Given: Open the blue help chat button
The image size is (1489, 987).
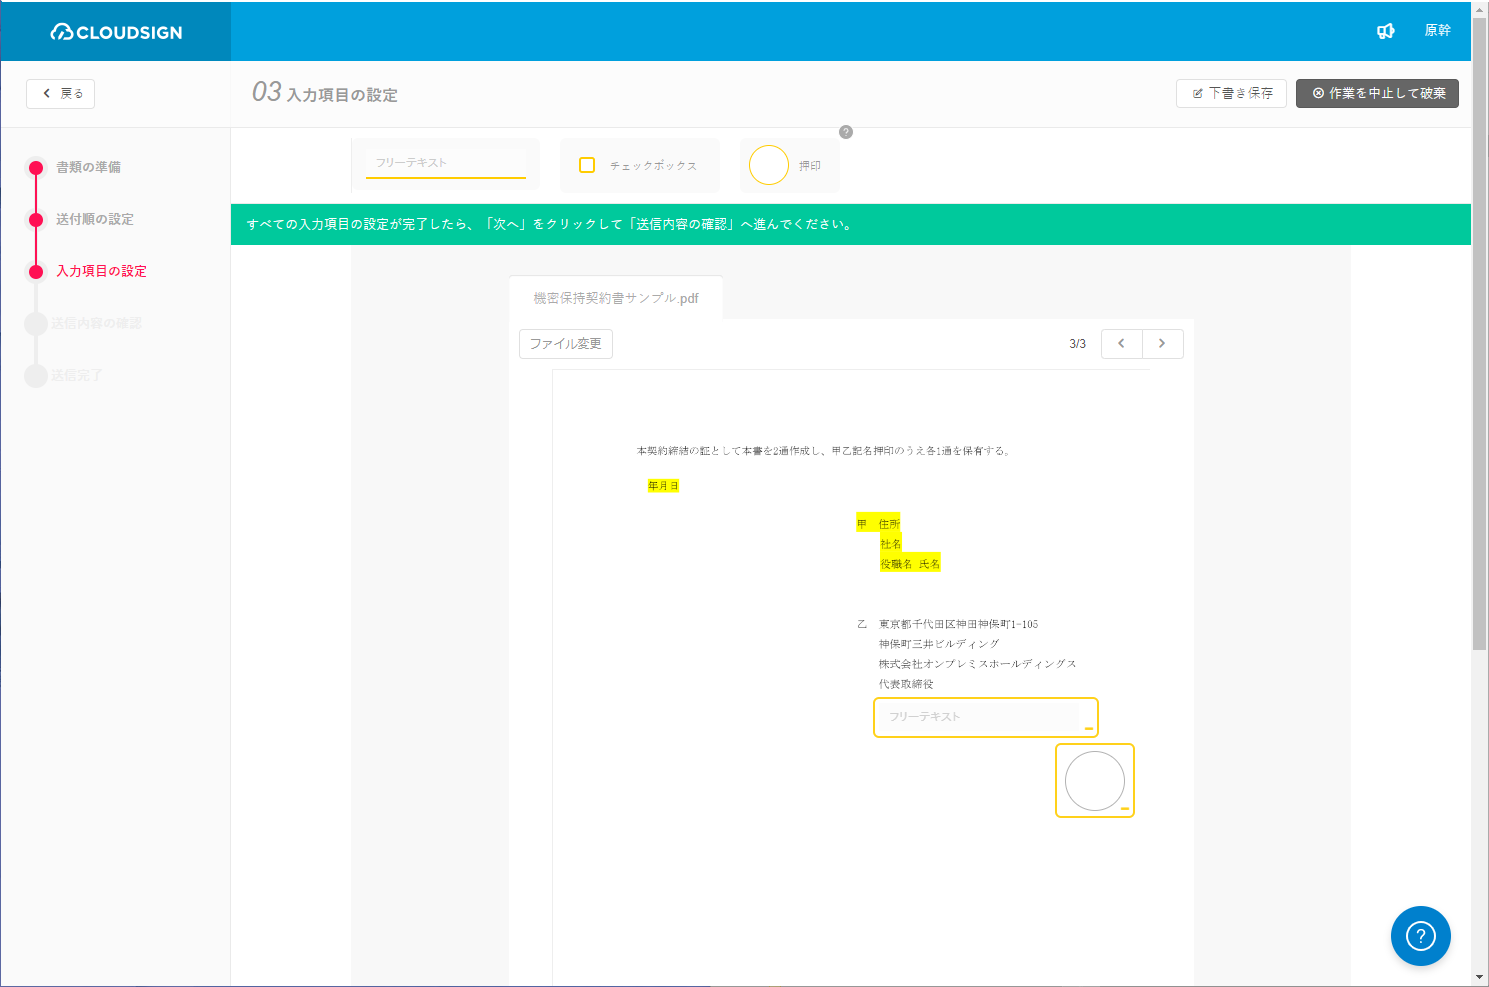Looking at the screenshot, I should (x=1421, y=936).
